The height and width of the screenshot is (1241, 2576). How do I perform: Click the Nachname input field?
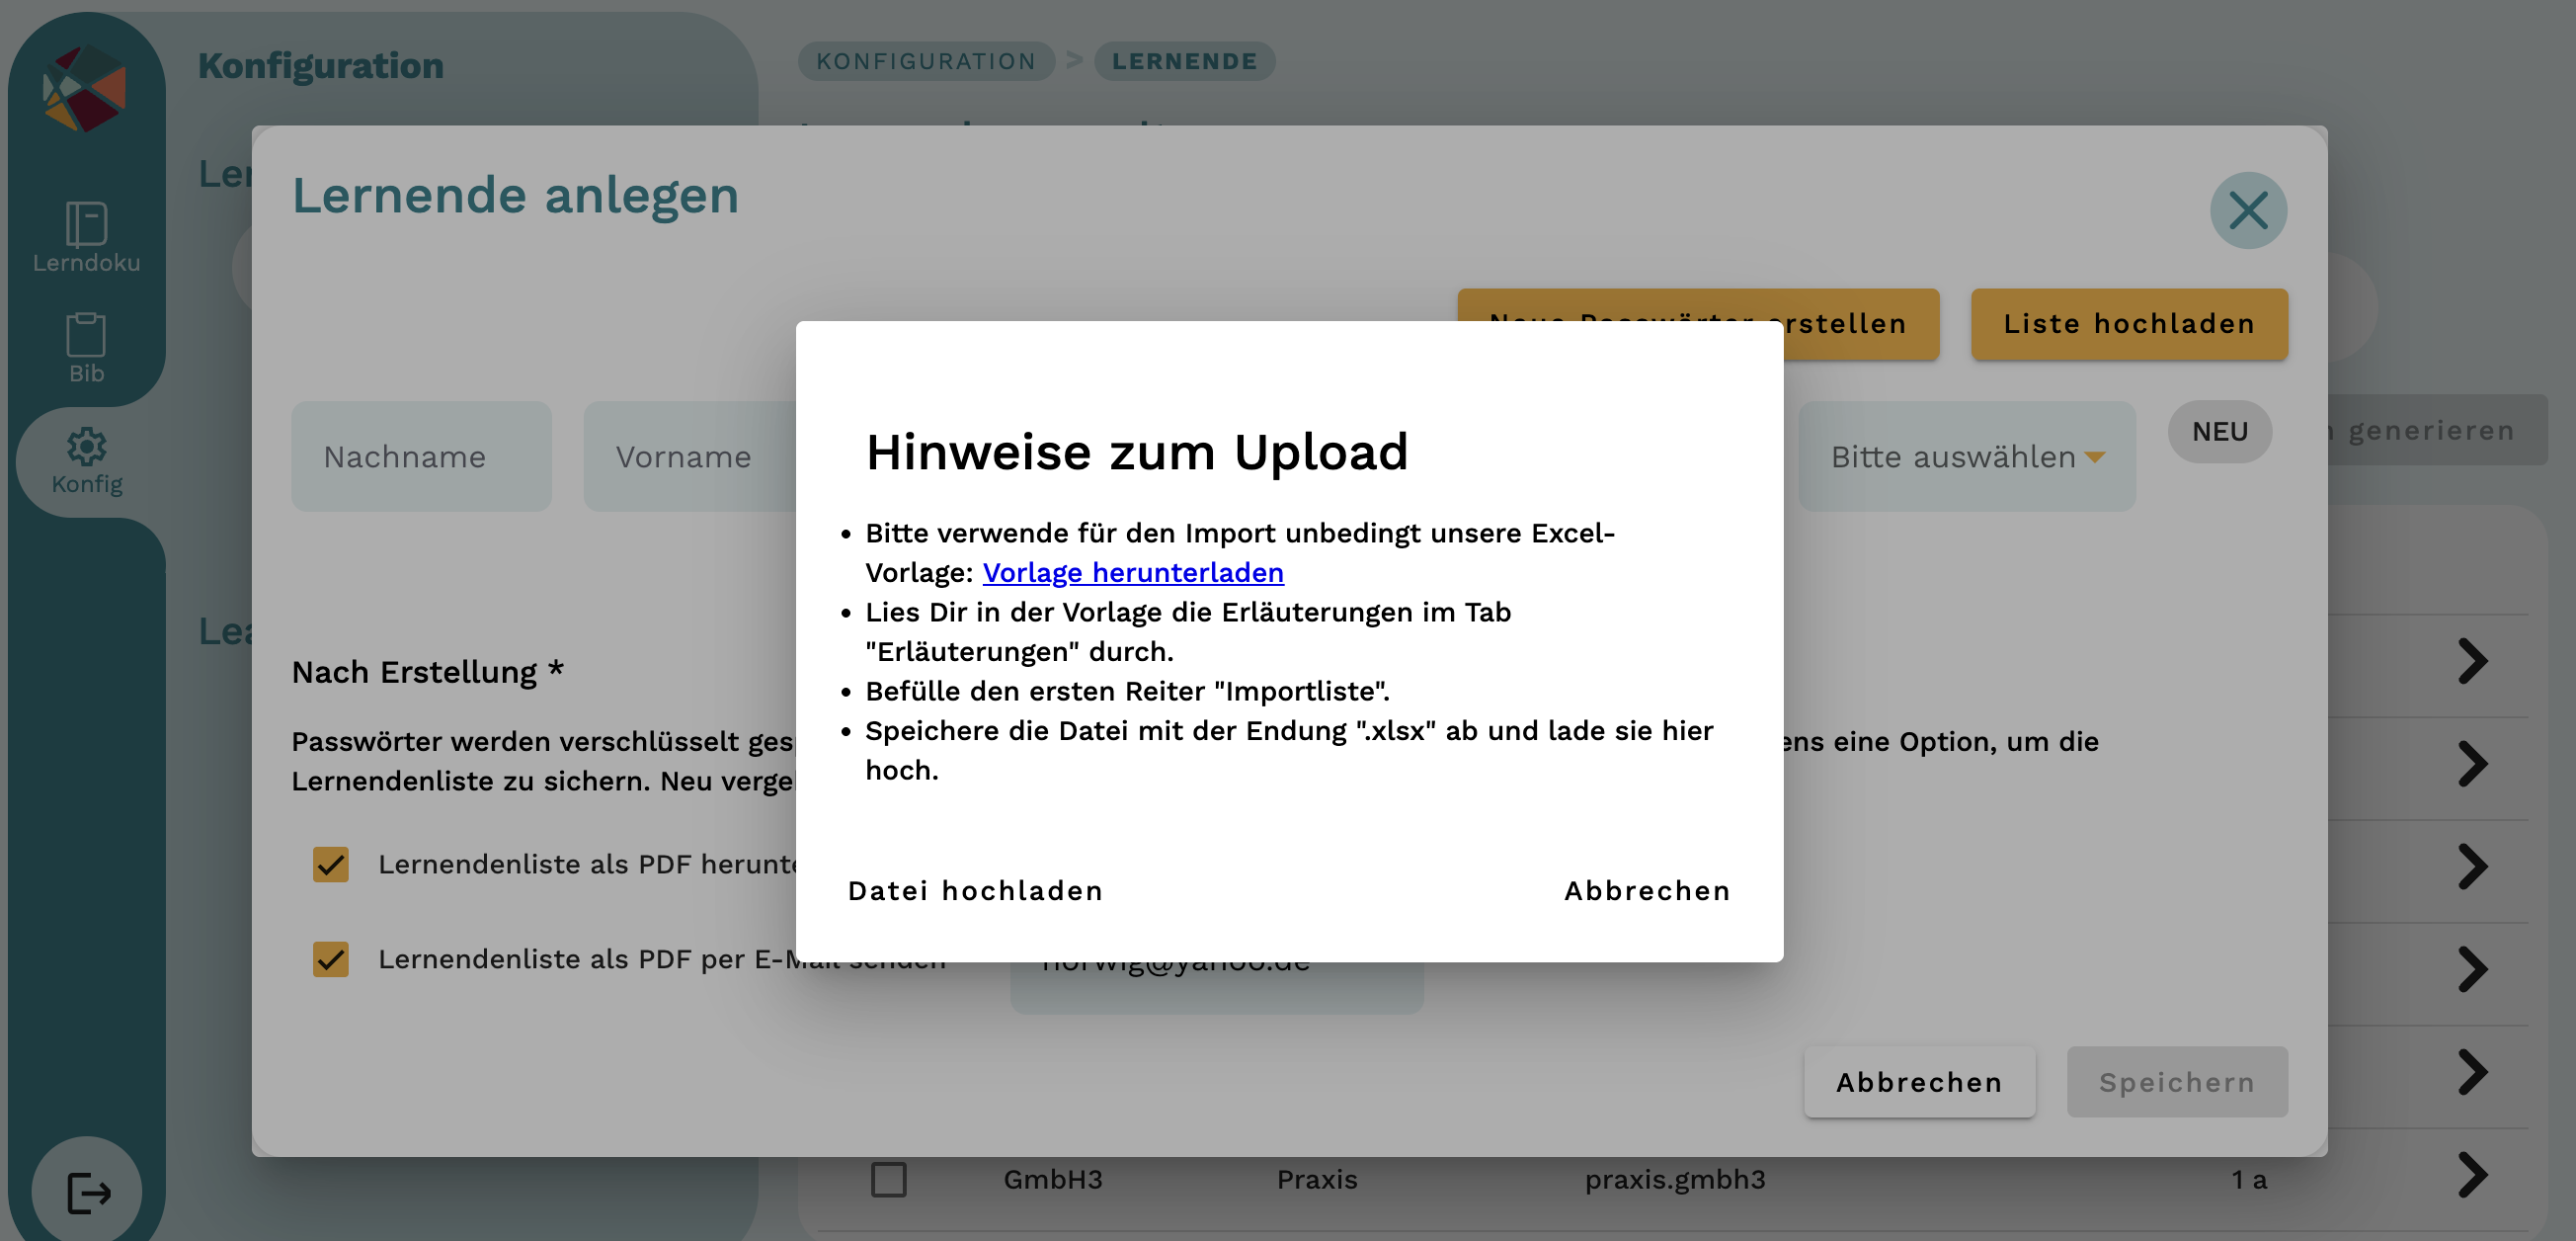tap(421, 456)
